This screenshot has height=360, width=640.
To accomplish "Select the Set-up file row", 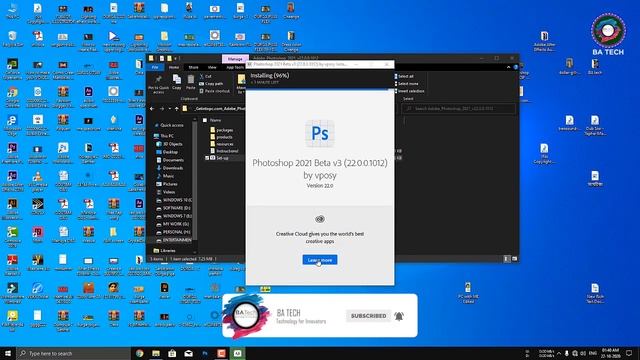I will click(224, 158).
